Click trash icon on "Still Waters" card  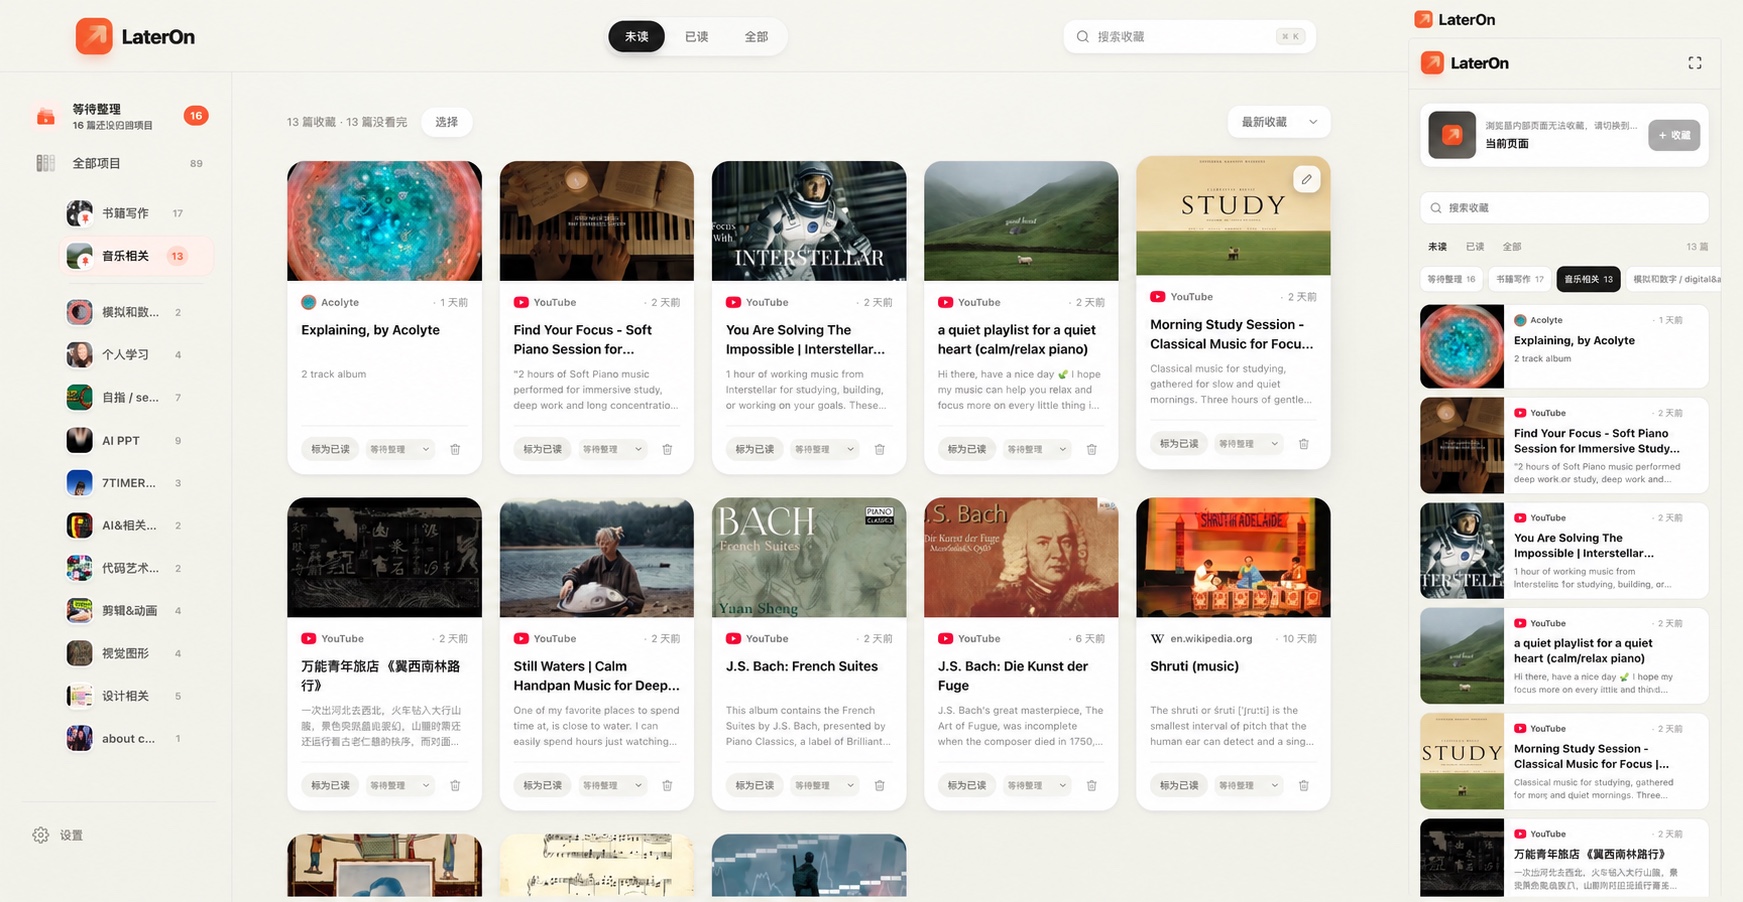(667, 786)
